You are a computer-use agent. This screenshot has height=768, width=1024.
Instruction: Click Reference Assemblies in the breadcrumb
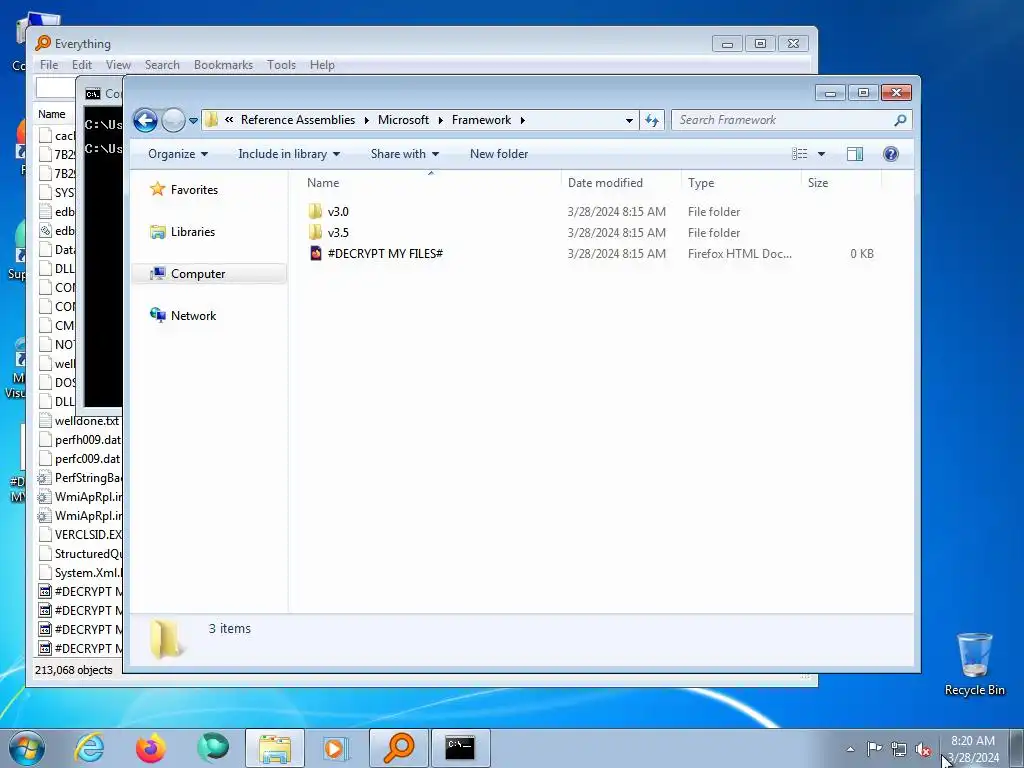298,120
